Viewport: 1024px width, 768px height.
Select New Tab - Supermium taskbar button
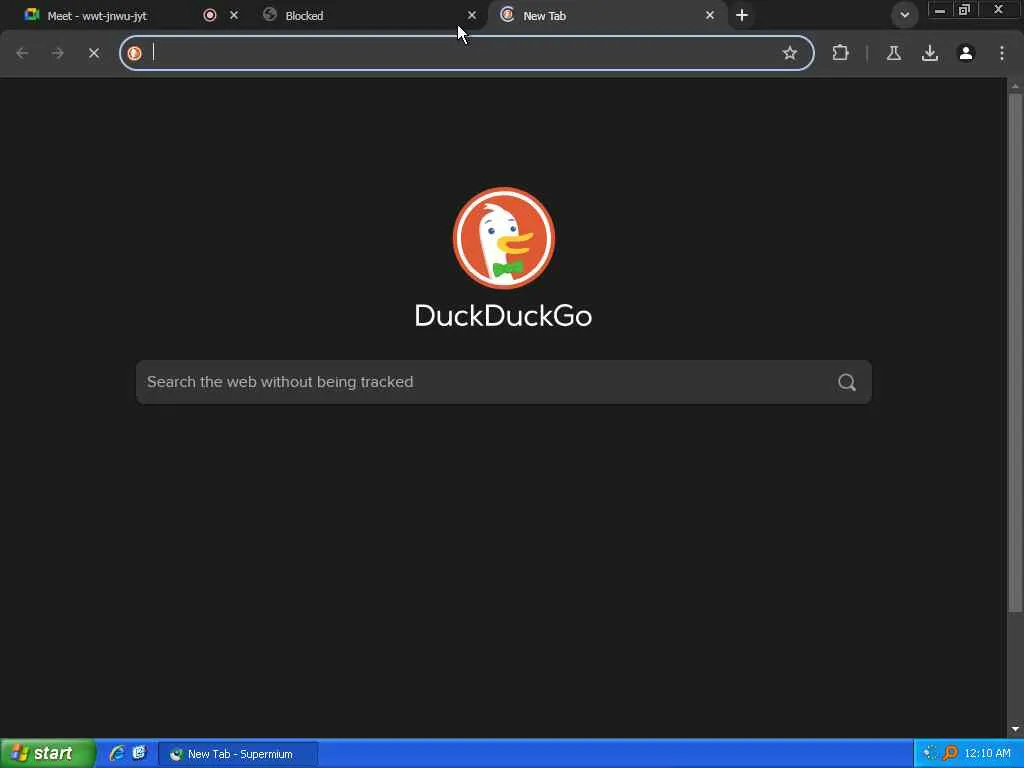click(x=238, y=754)
